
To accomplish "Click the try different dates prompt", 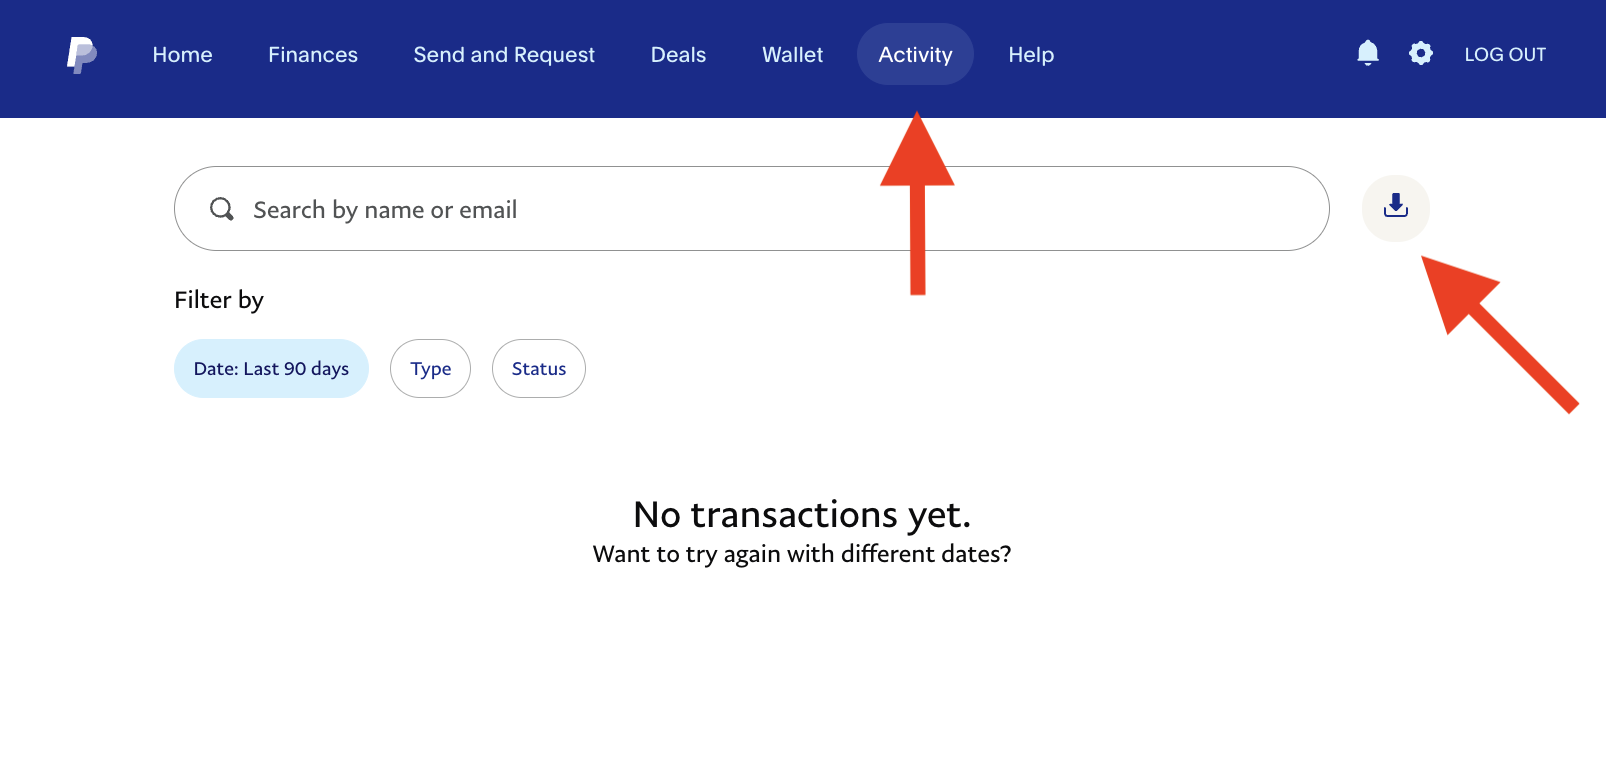I will 803,553.
